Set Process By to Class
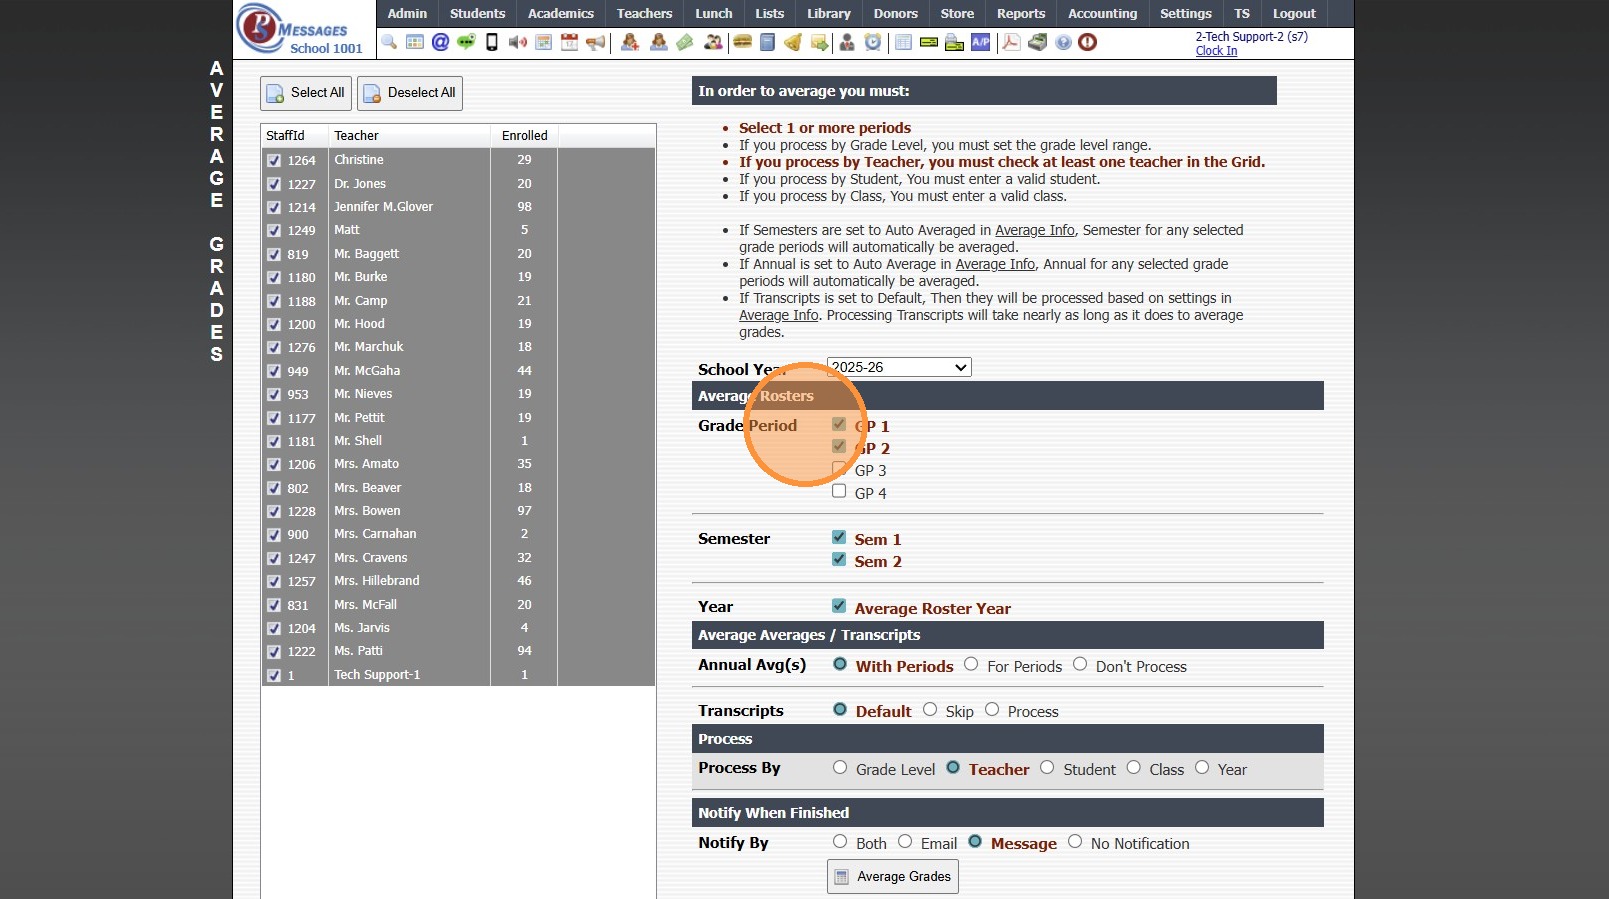 click(x=1133, y=767)
